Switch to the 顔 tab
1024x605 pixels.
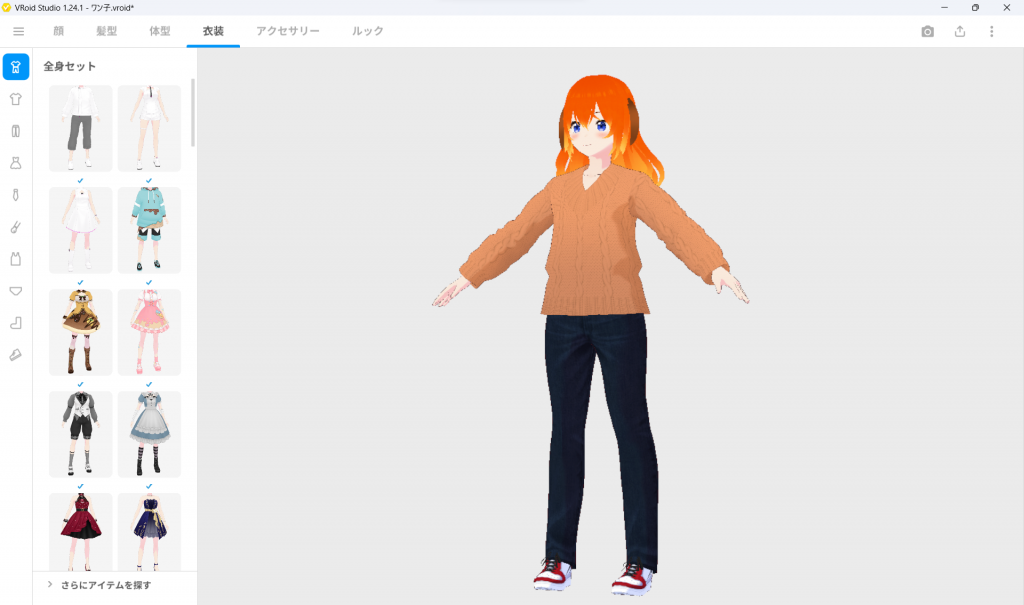(59, 31)
